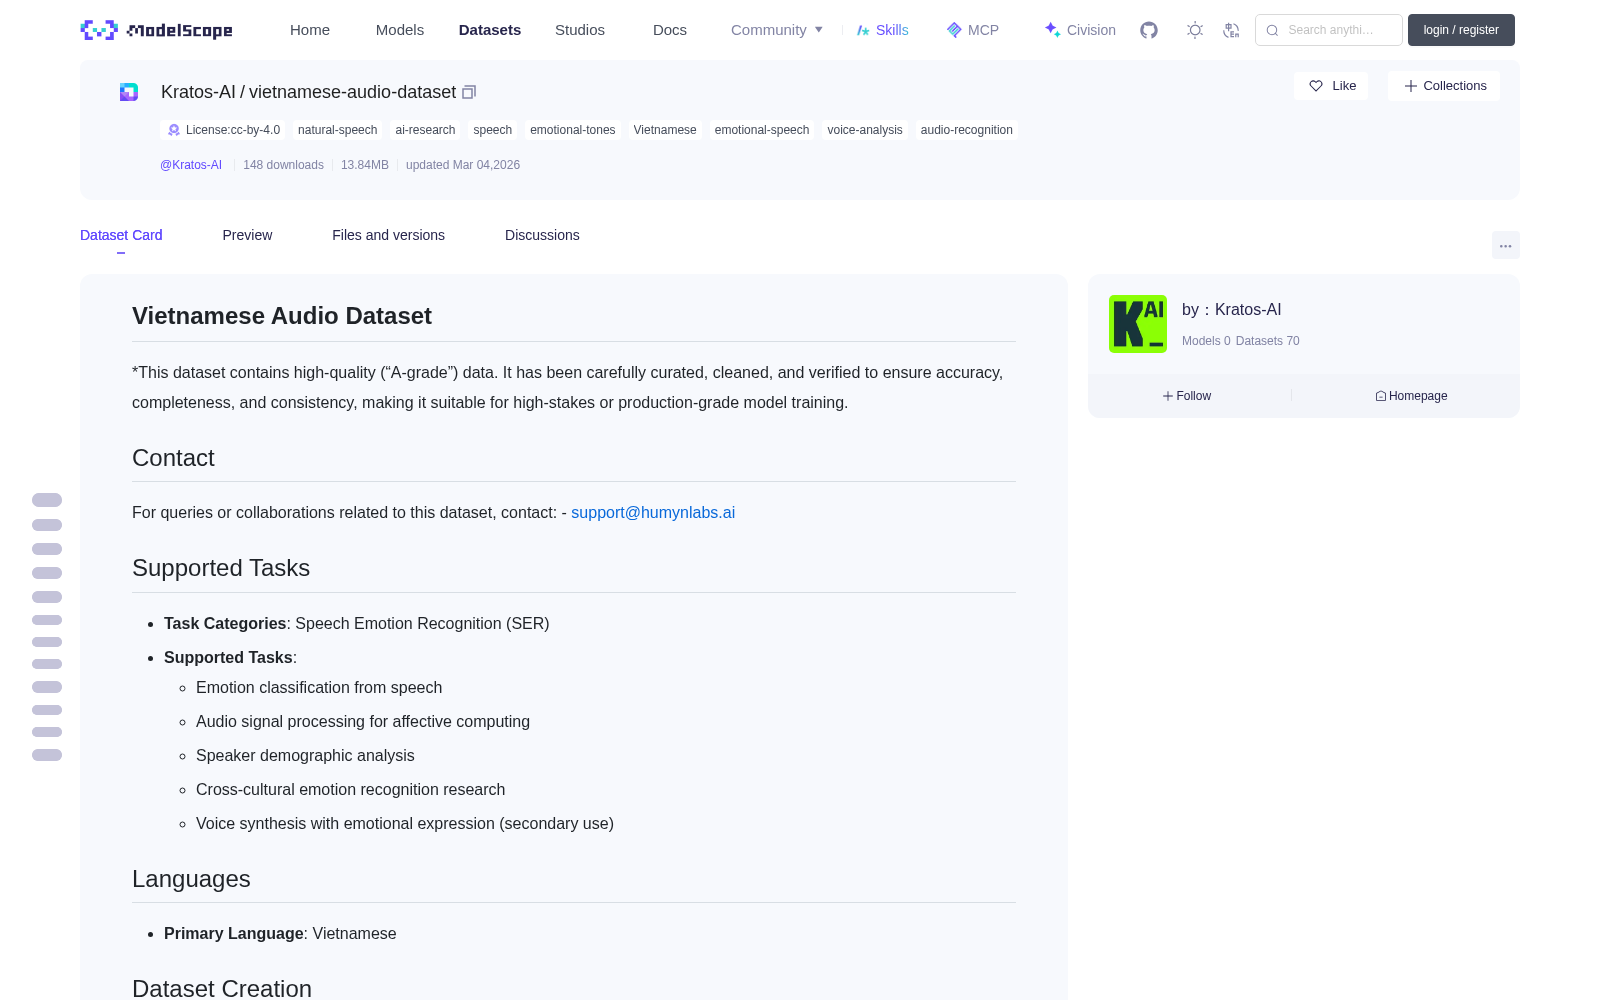Viewport: 1600px width, 1000px height.
Task: Click the natural-speech tag
Action: (337, 130)
